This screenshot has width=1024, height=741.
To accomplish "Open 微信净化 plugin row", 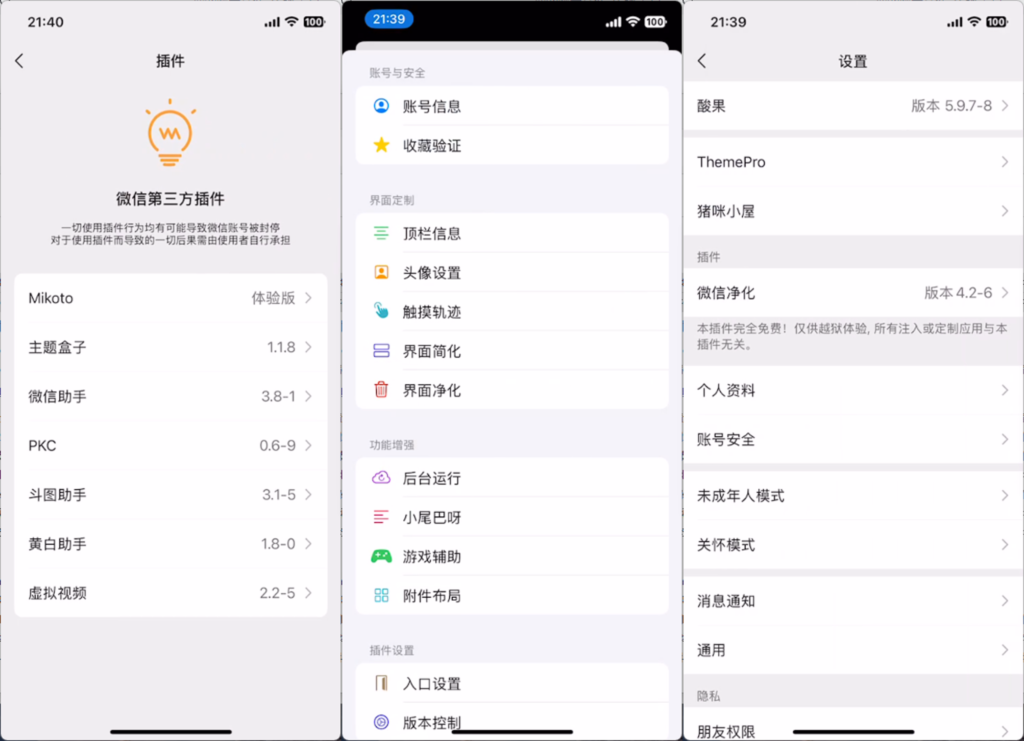I will pos(853,292).
